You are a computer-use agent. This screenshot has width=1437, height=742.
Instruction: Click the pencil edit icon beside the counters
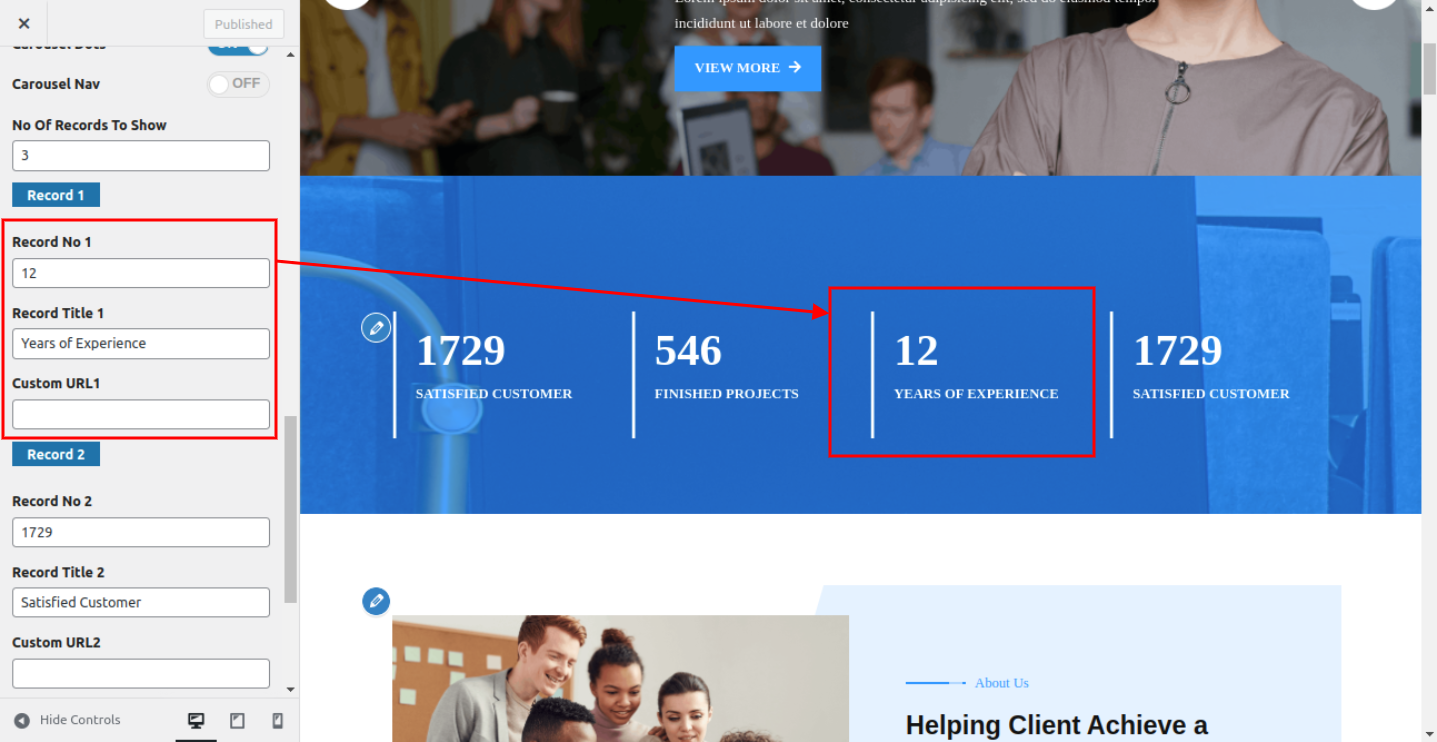(x=376, y=327)
